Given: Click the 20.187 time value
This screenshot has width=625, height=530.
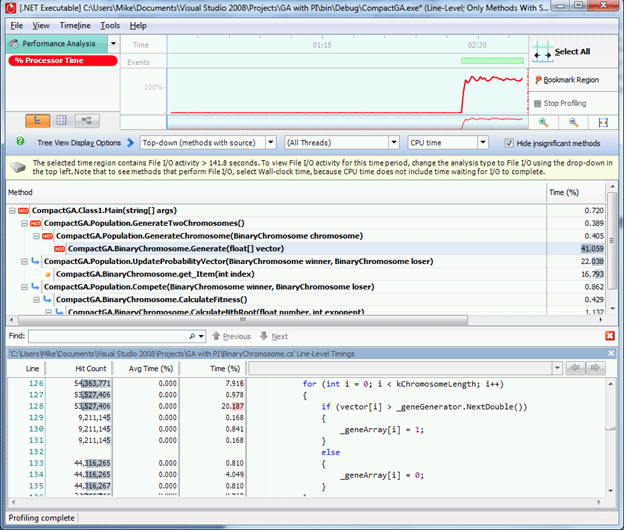Looking at the screenshot, I should point(232,406).
